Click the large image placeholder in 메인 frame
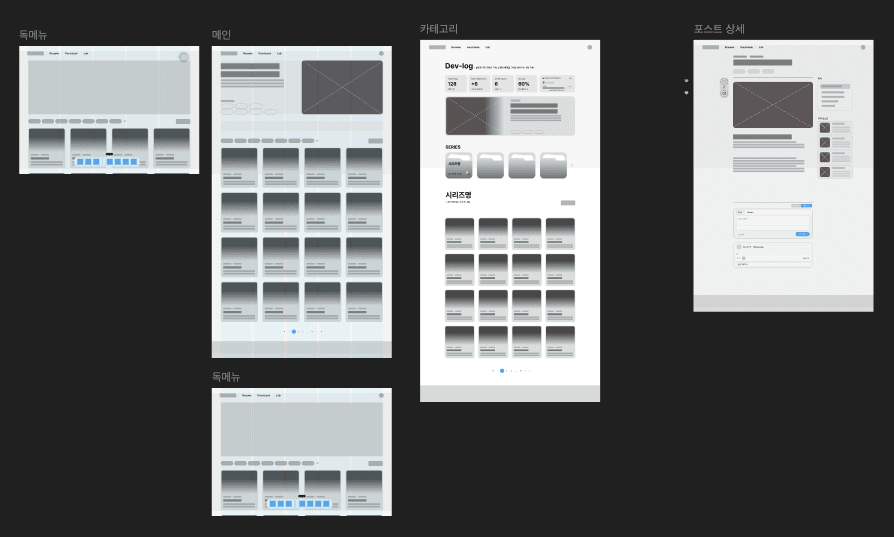This screenshot has height=537, width=894. pos(342,87)
